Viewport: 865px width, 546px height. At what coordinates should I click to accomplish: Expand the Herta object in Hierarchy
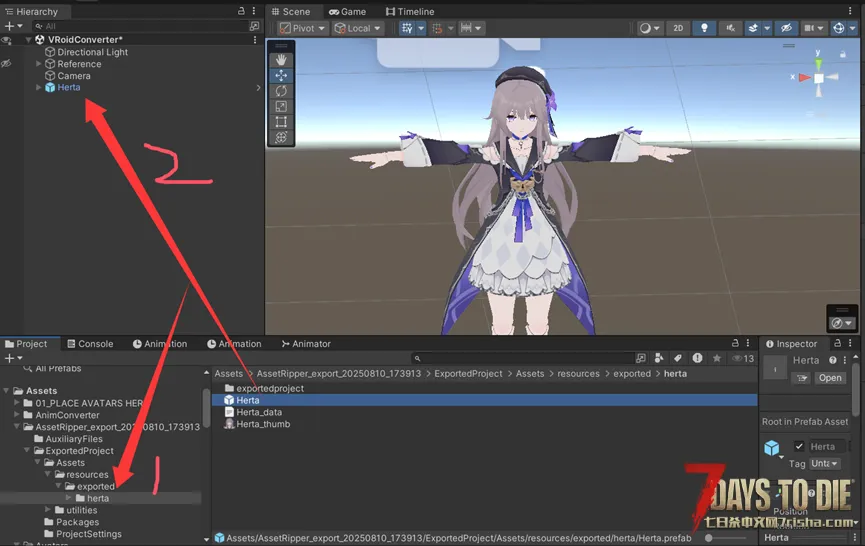[x=39, y=87]
